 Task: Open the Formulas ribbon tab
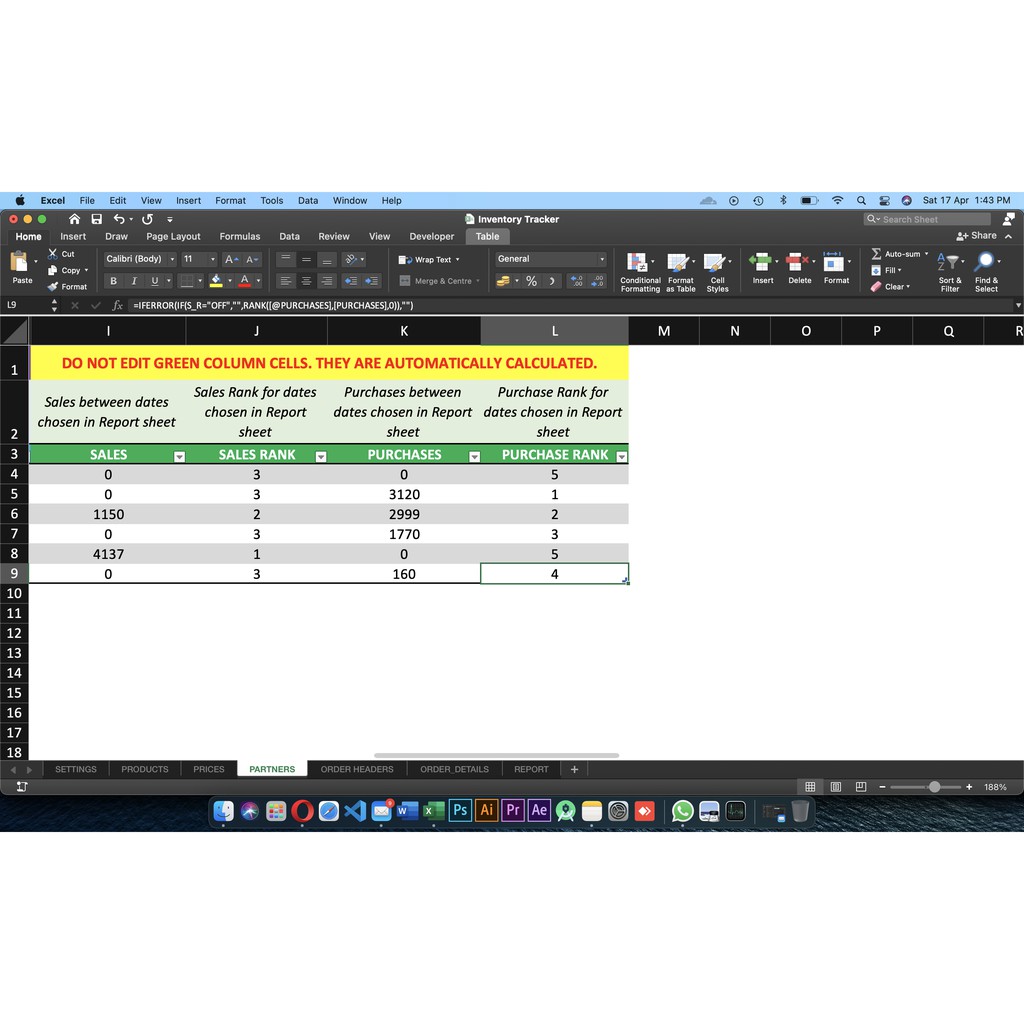coord(239,237)
